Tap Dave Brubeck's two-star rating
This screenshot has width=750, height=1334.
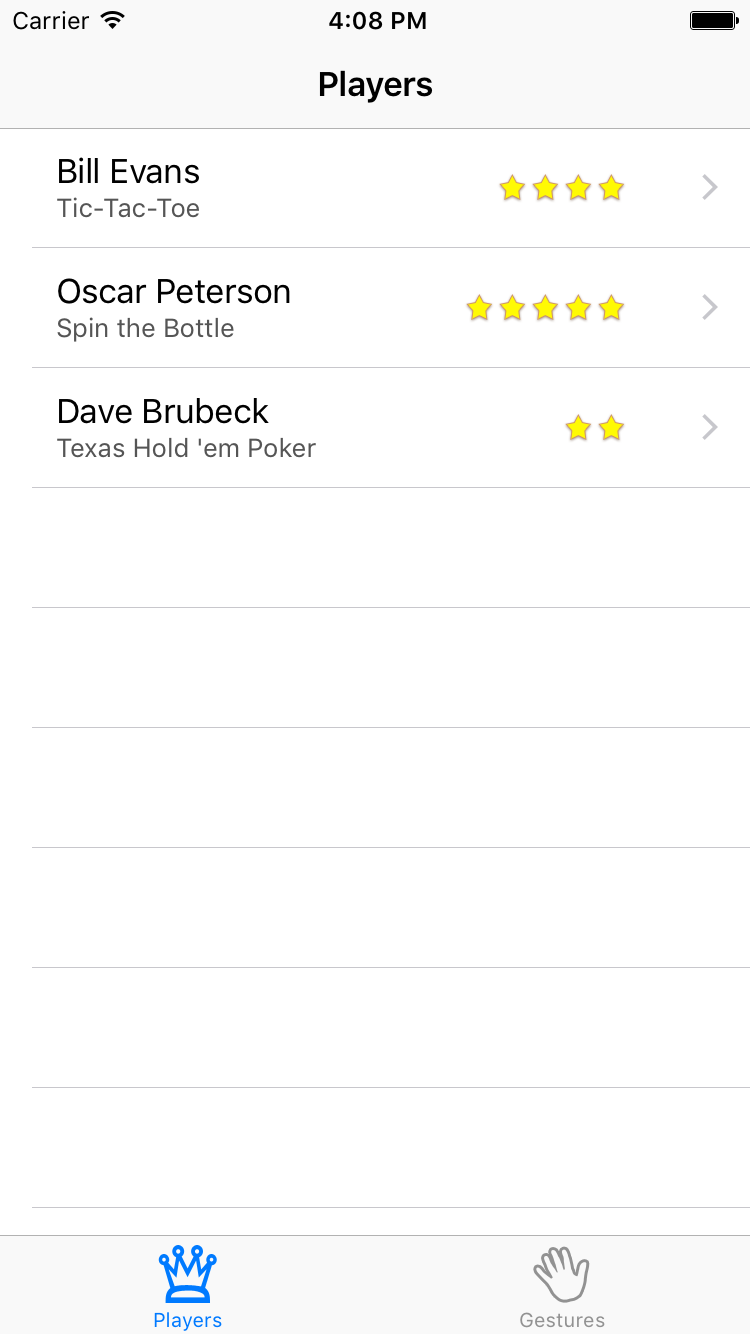coord(594,428)
